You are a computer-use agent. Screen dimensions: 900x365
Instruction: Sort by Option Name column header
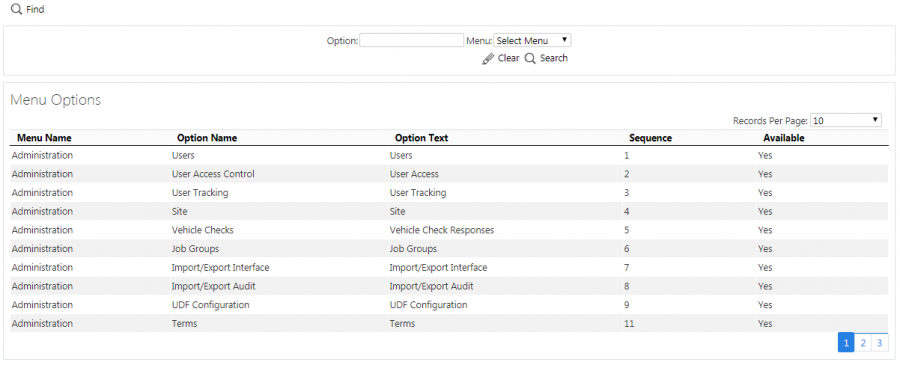207,138
